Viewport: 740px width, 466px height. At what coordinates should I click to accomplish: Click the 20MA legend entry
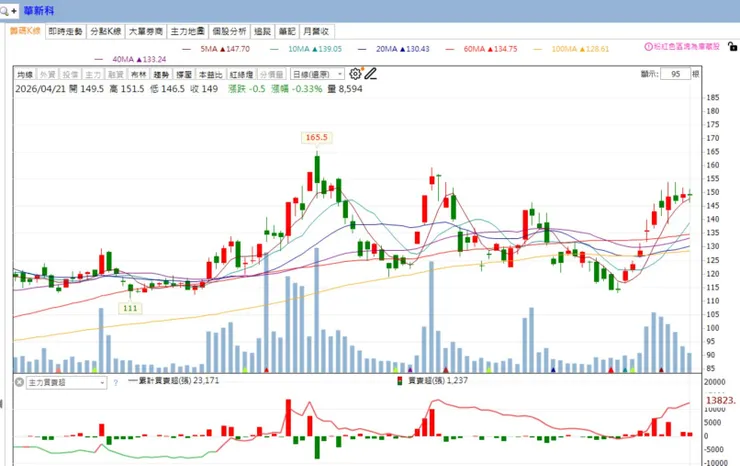point(394,49)
